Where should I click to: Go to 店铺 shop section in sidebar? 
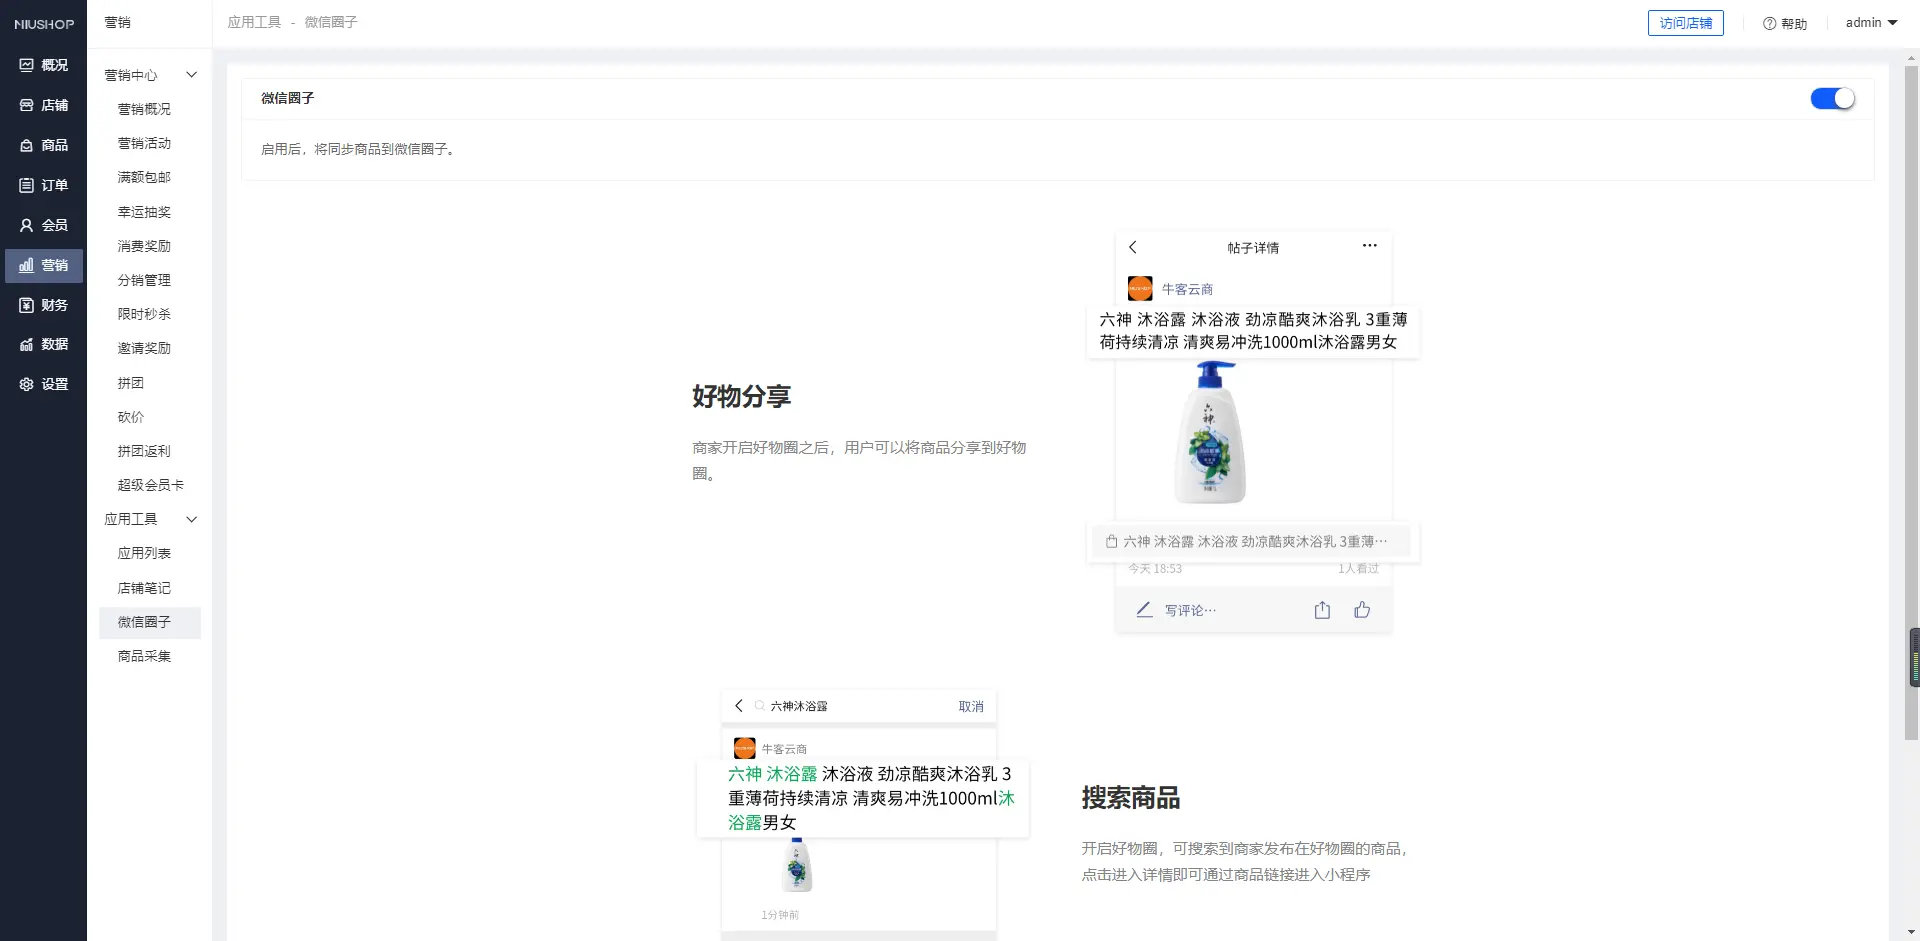[x=43, y=105]
